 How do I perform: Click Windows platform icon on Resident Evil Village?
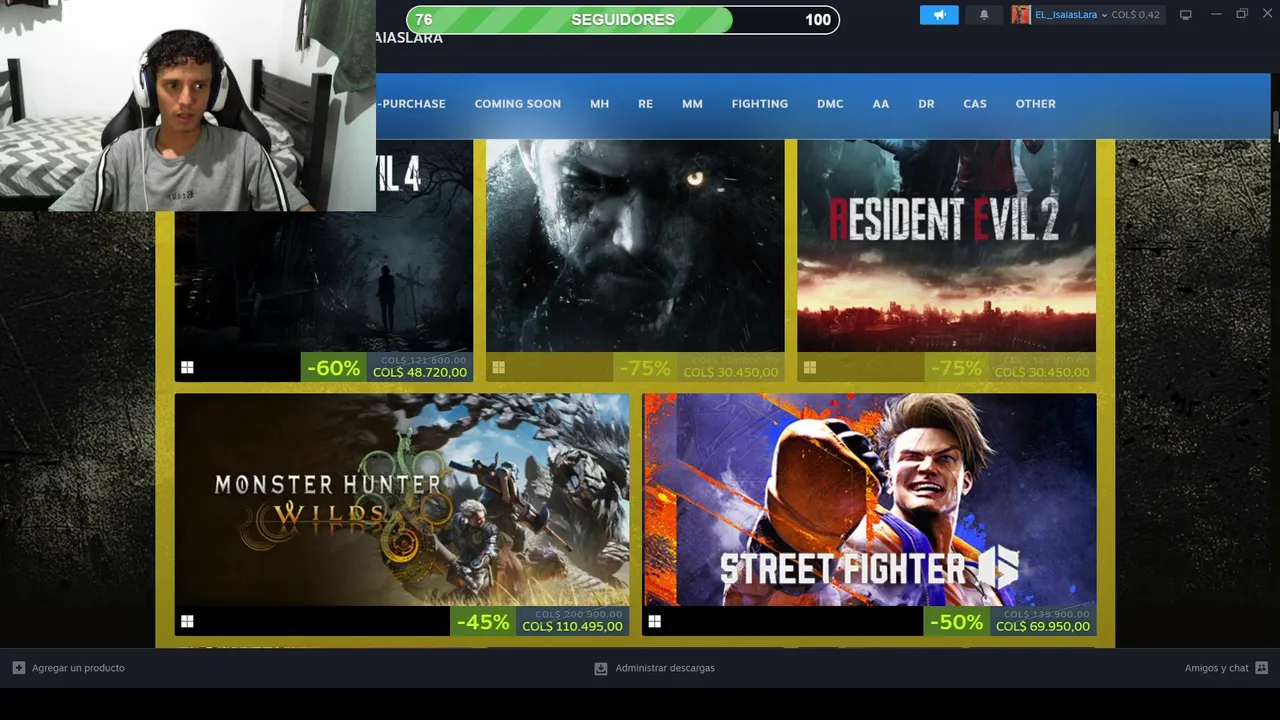498,368
